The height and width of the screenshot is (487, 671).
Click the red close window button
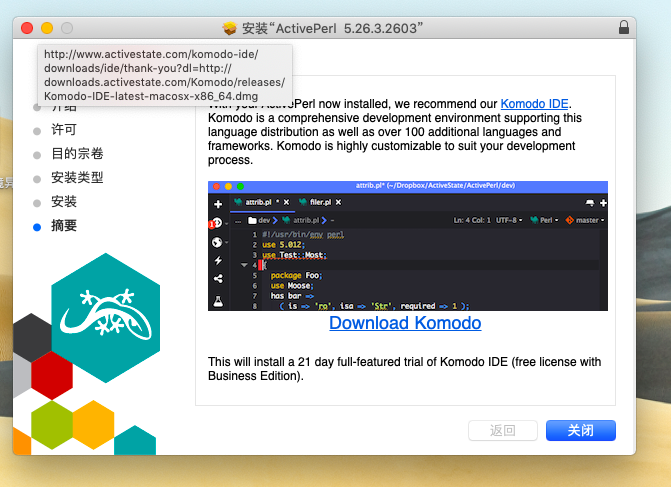coord(27,28)
